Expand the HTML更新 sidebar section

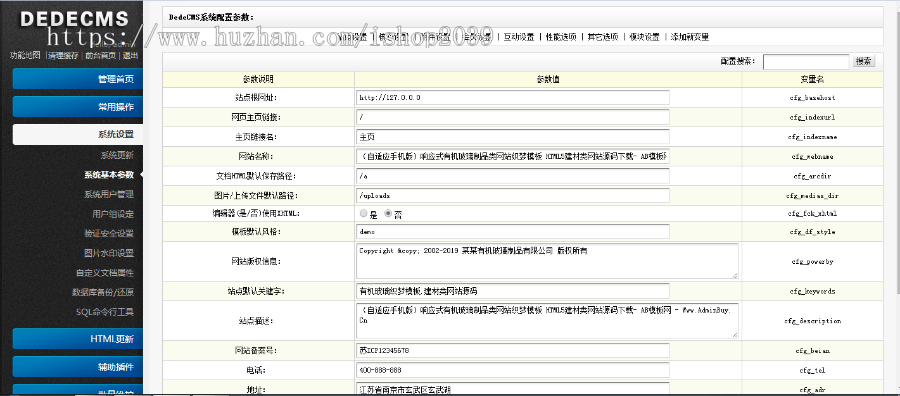tap(77, 339)
